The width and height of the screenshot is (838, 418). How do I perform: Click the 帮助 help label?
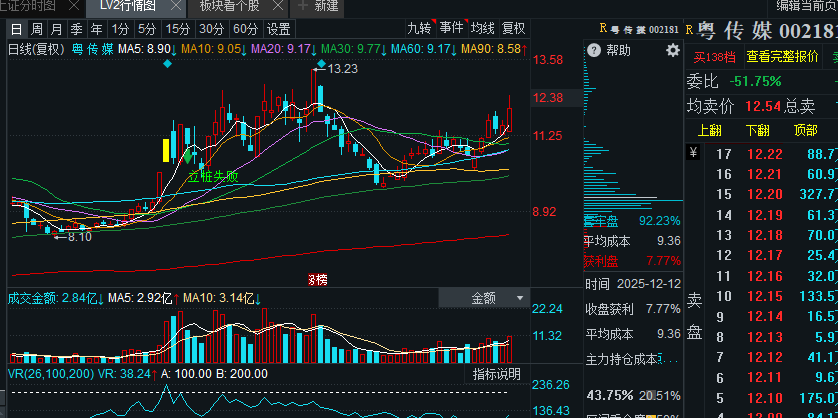tap(618, 51)
